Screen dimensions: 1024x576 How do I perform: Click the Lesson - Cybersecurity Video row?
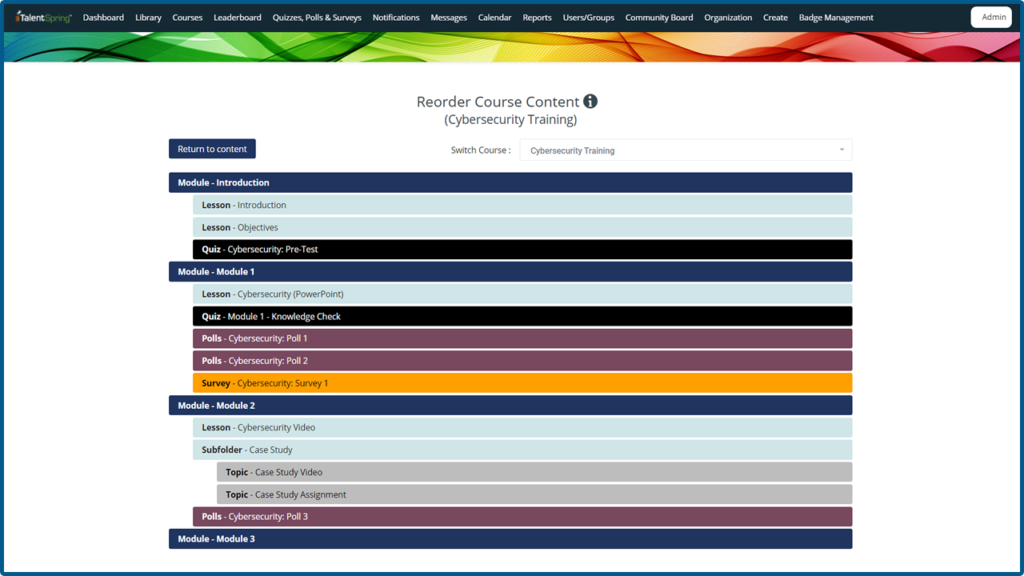522,428
